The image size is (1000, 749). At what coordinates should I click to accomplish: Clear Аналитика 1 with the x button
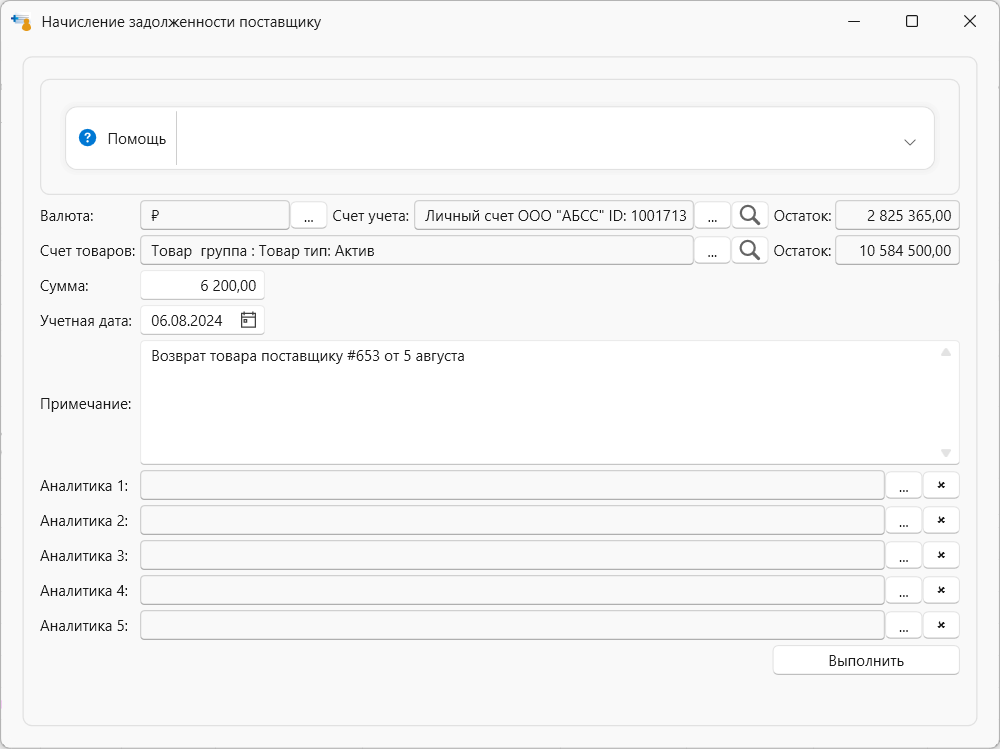941,486
